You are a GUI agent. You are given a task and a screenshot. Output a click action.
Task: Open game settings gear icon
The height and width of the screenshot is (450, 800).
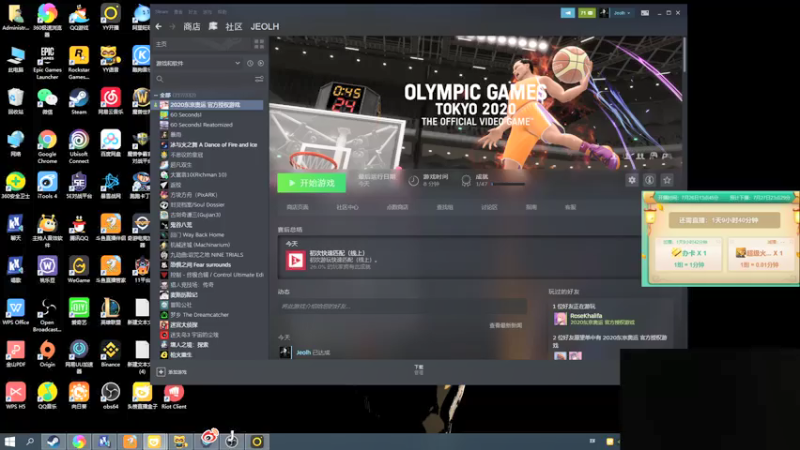point(632,180)
